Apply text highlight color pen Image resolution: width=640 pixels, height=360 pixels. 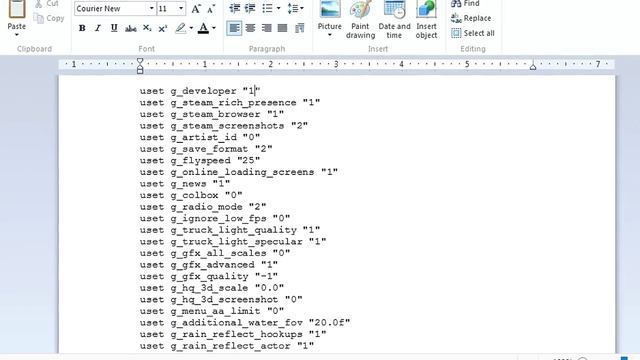point(180,28)
